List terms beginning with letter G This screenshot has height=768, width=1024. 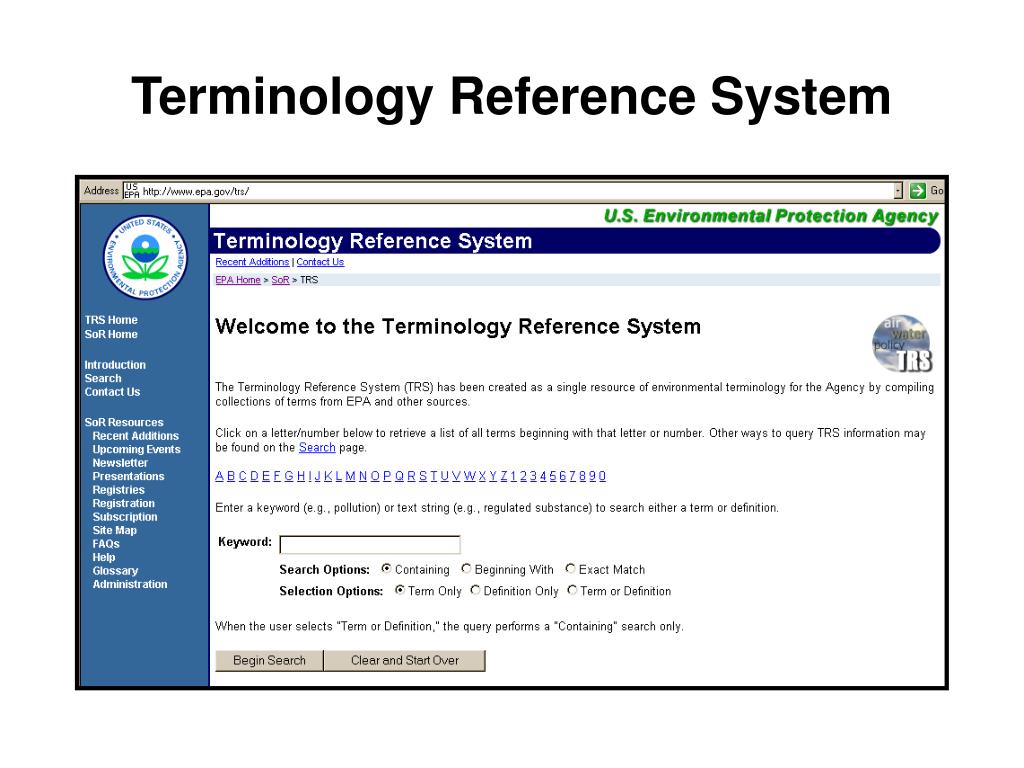tap(289, 476)
